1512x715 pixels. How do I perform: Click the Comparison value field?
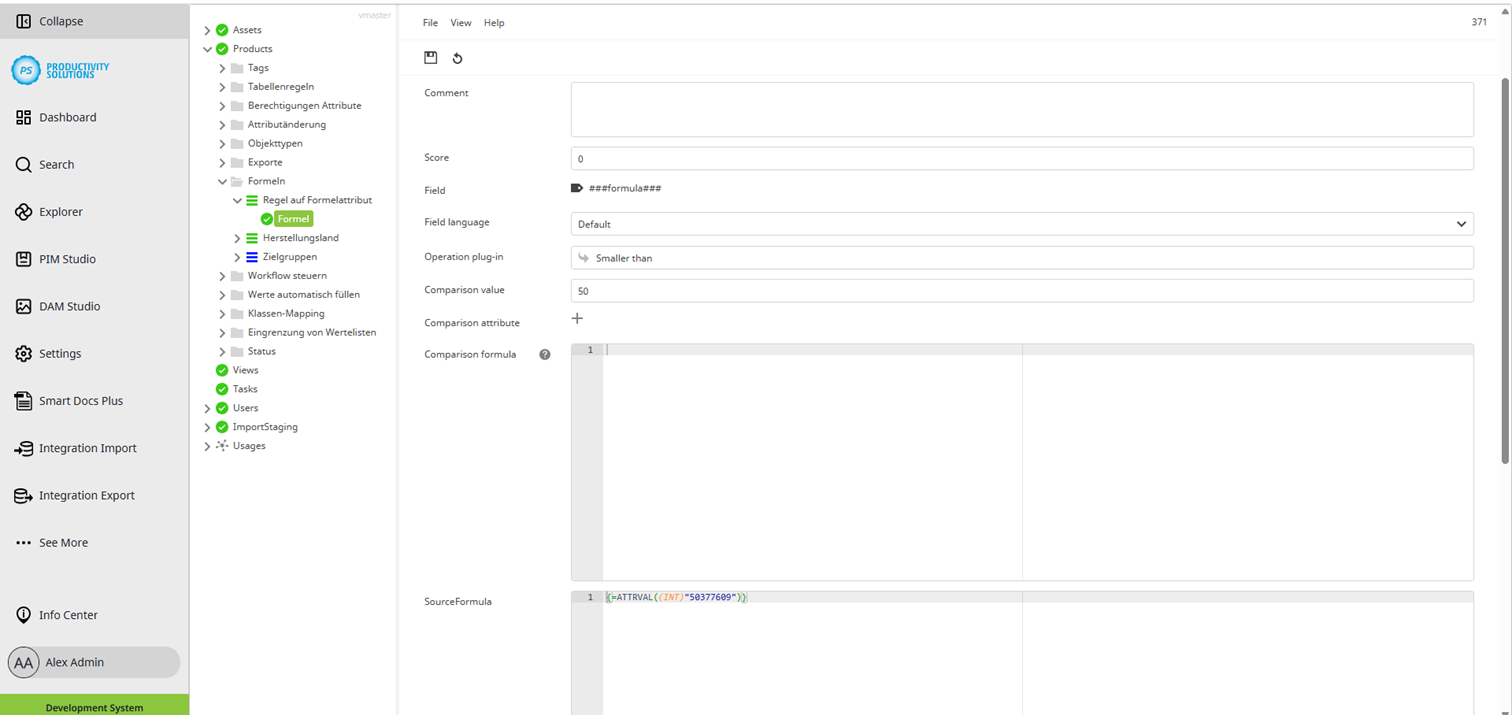[x=1022, y=291]
